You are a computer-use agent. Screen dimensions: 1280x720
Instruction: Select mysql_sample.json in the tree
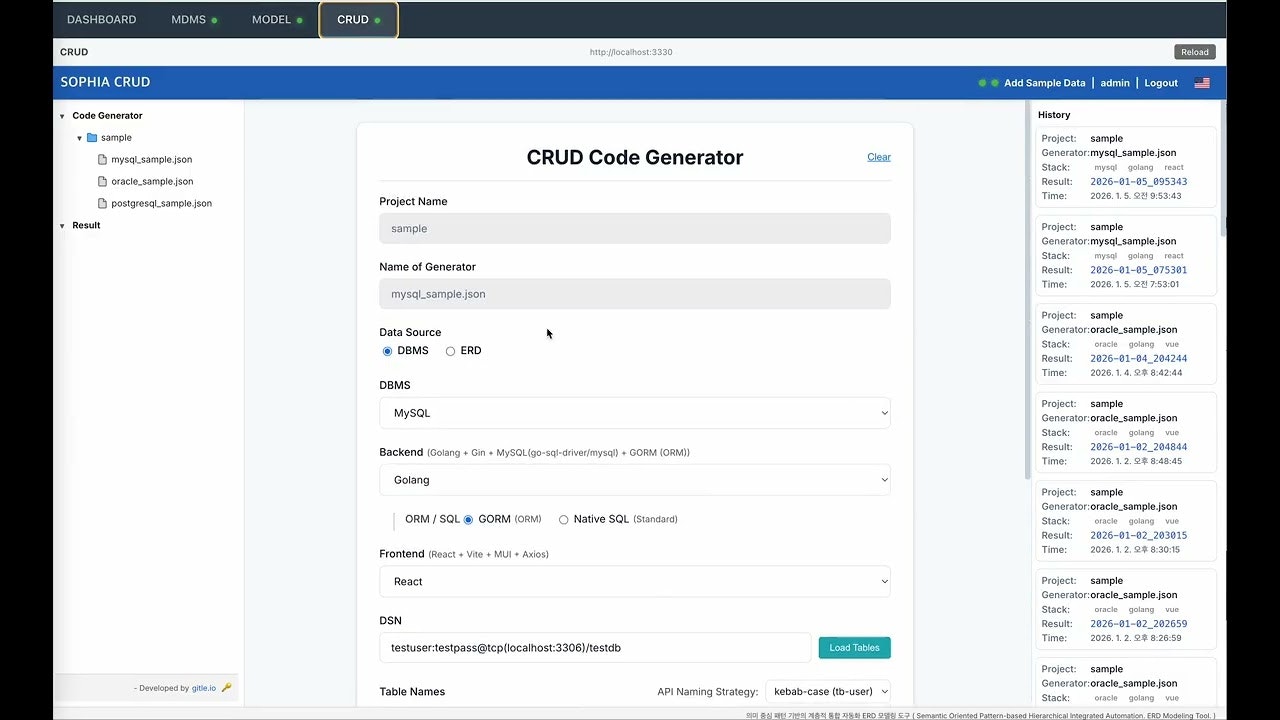[152, 160]
